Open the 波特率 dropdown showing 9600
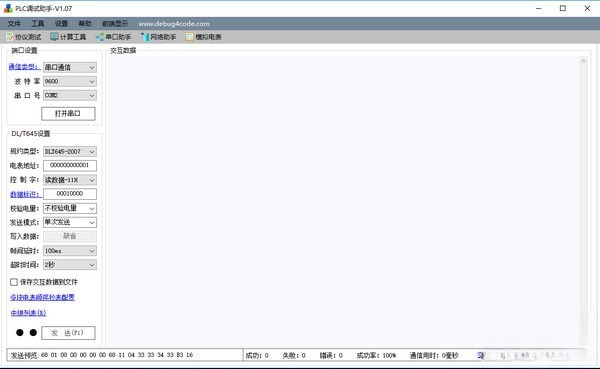 point(70,81)
